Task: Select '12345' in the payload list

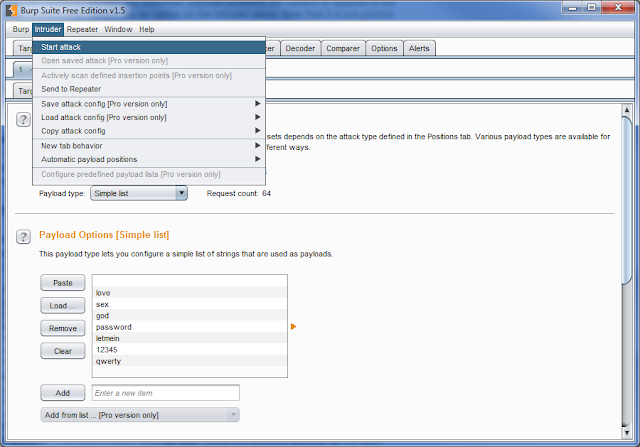Action: tap(189, 350)
